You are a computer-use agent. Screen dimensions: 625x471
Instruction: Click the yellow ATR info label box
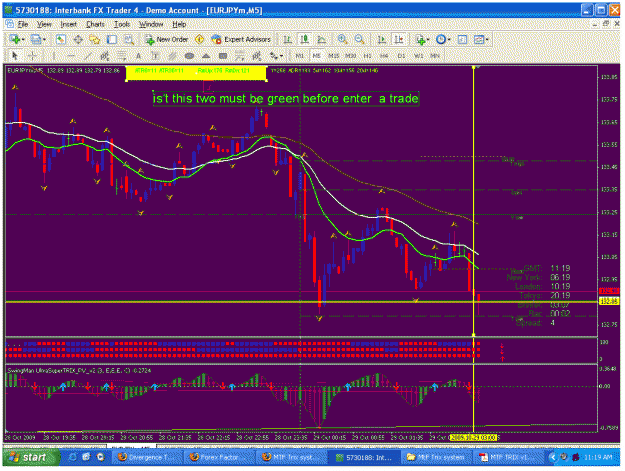pyautogui.click(x=196, y=73)
